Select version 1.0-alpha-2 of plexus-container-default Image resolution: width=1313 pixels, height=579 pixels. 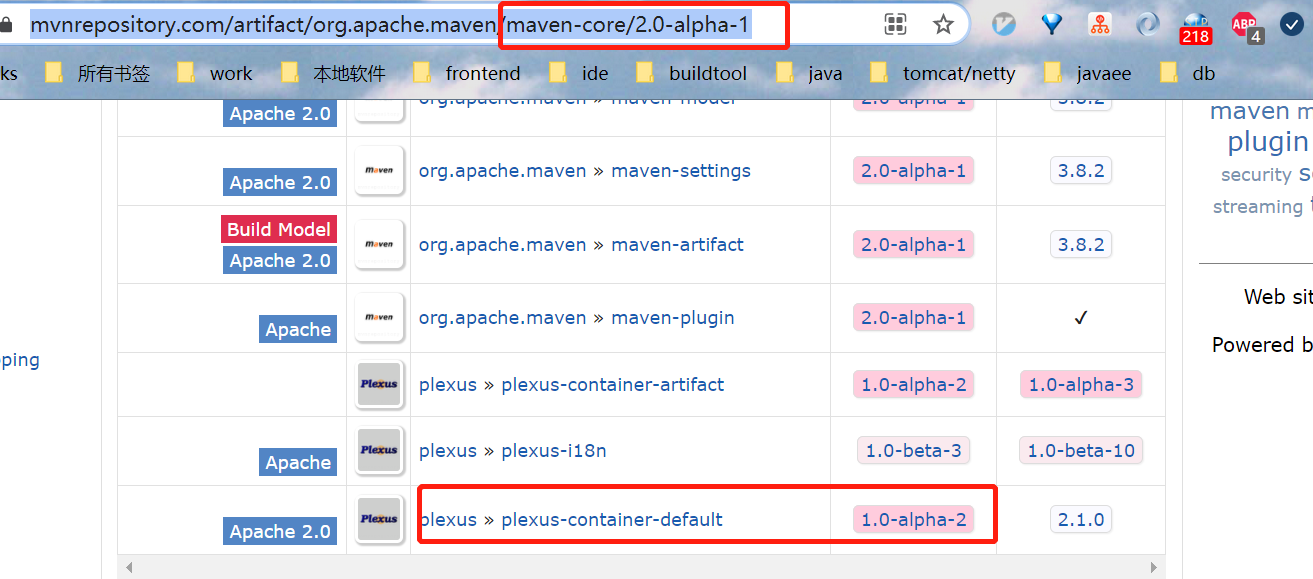tap(913, 520)
